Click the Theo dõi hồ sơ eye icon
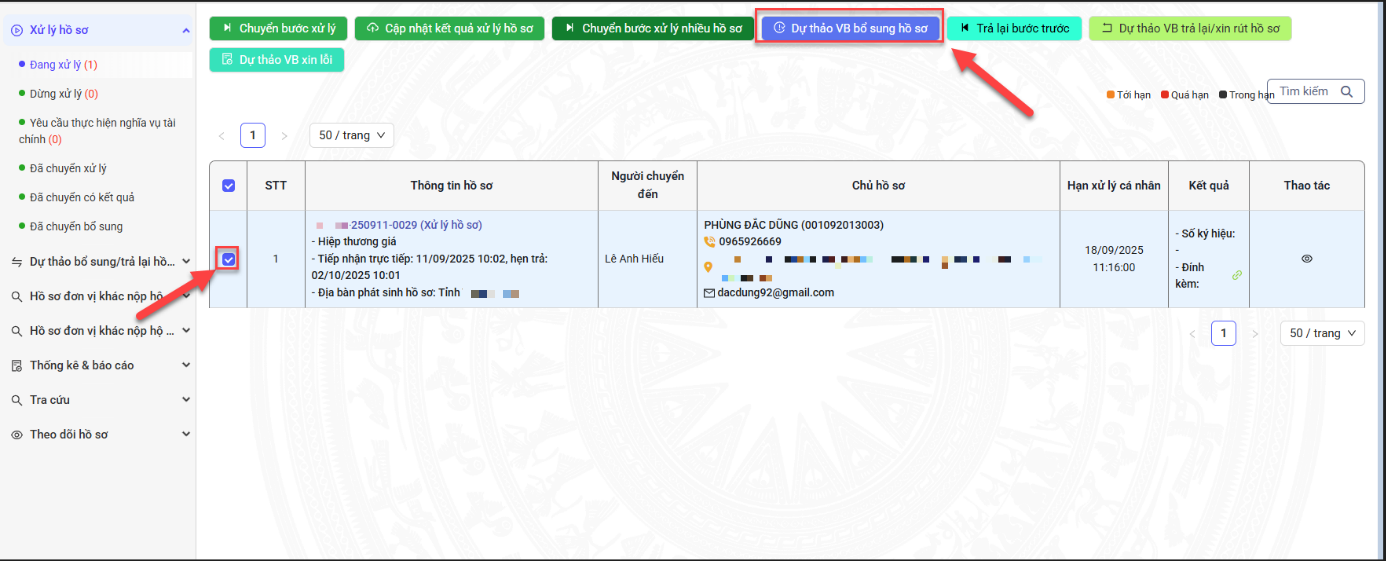 [x=16, y=435]
